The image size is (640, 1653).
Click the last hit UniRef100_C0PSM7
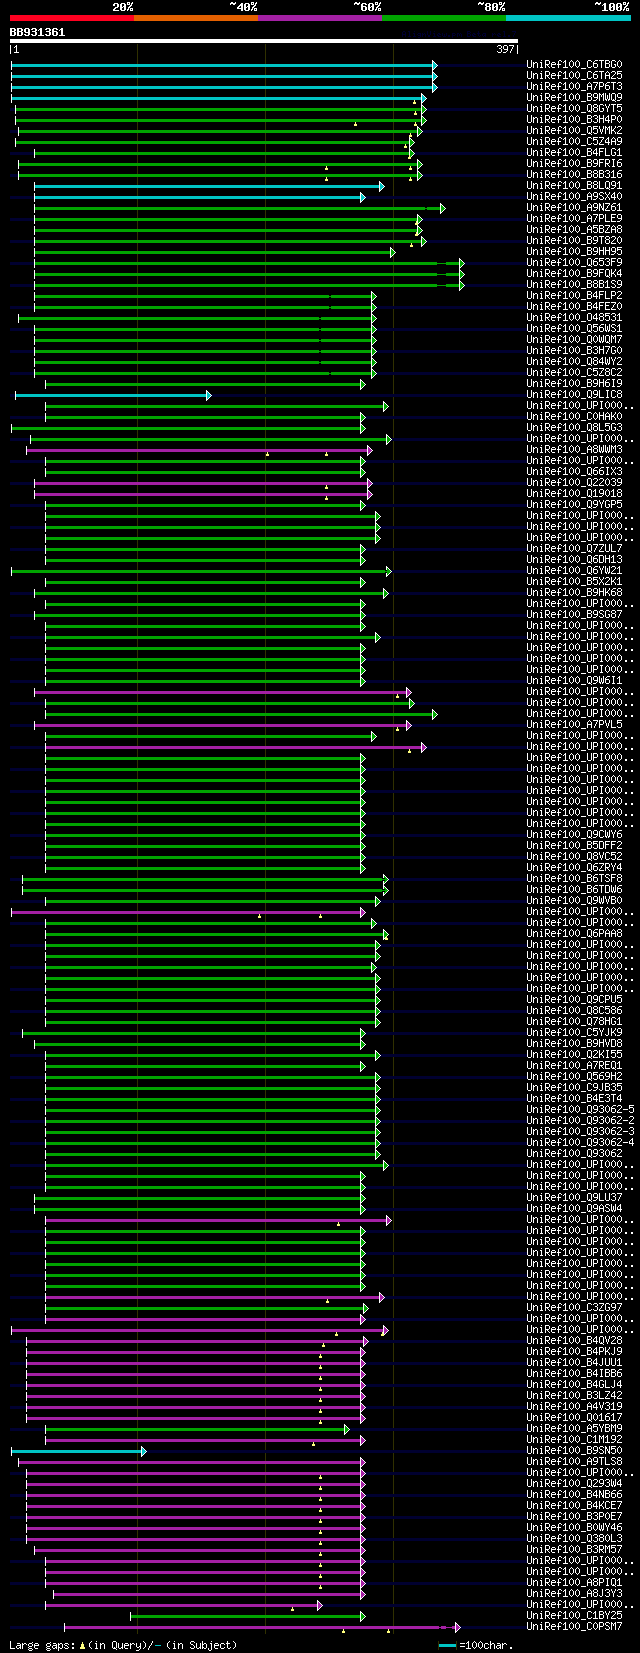[574, 1627]
